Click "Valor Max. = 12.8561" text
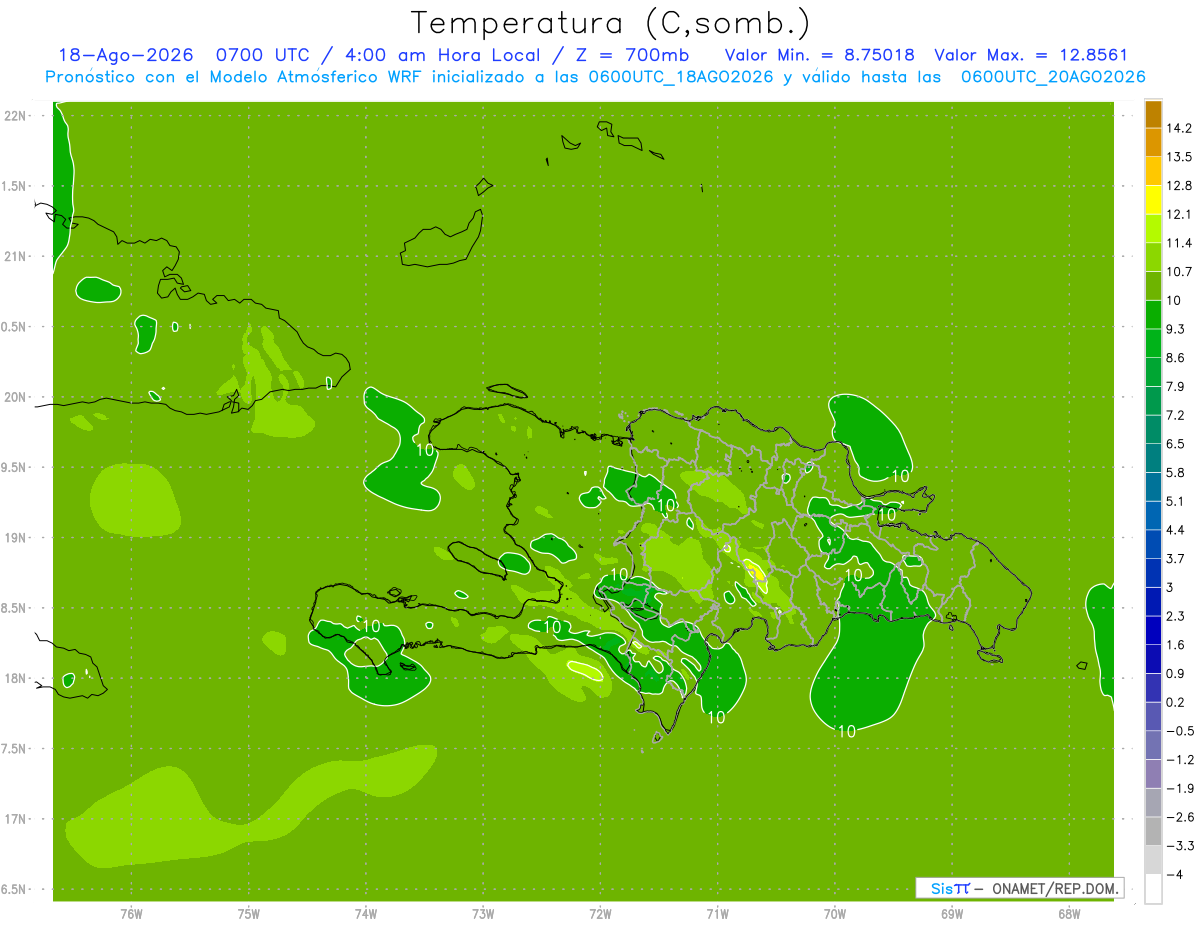Screen dimensions: 1200x927 click(x=1031, y=55)
